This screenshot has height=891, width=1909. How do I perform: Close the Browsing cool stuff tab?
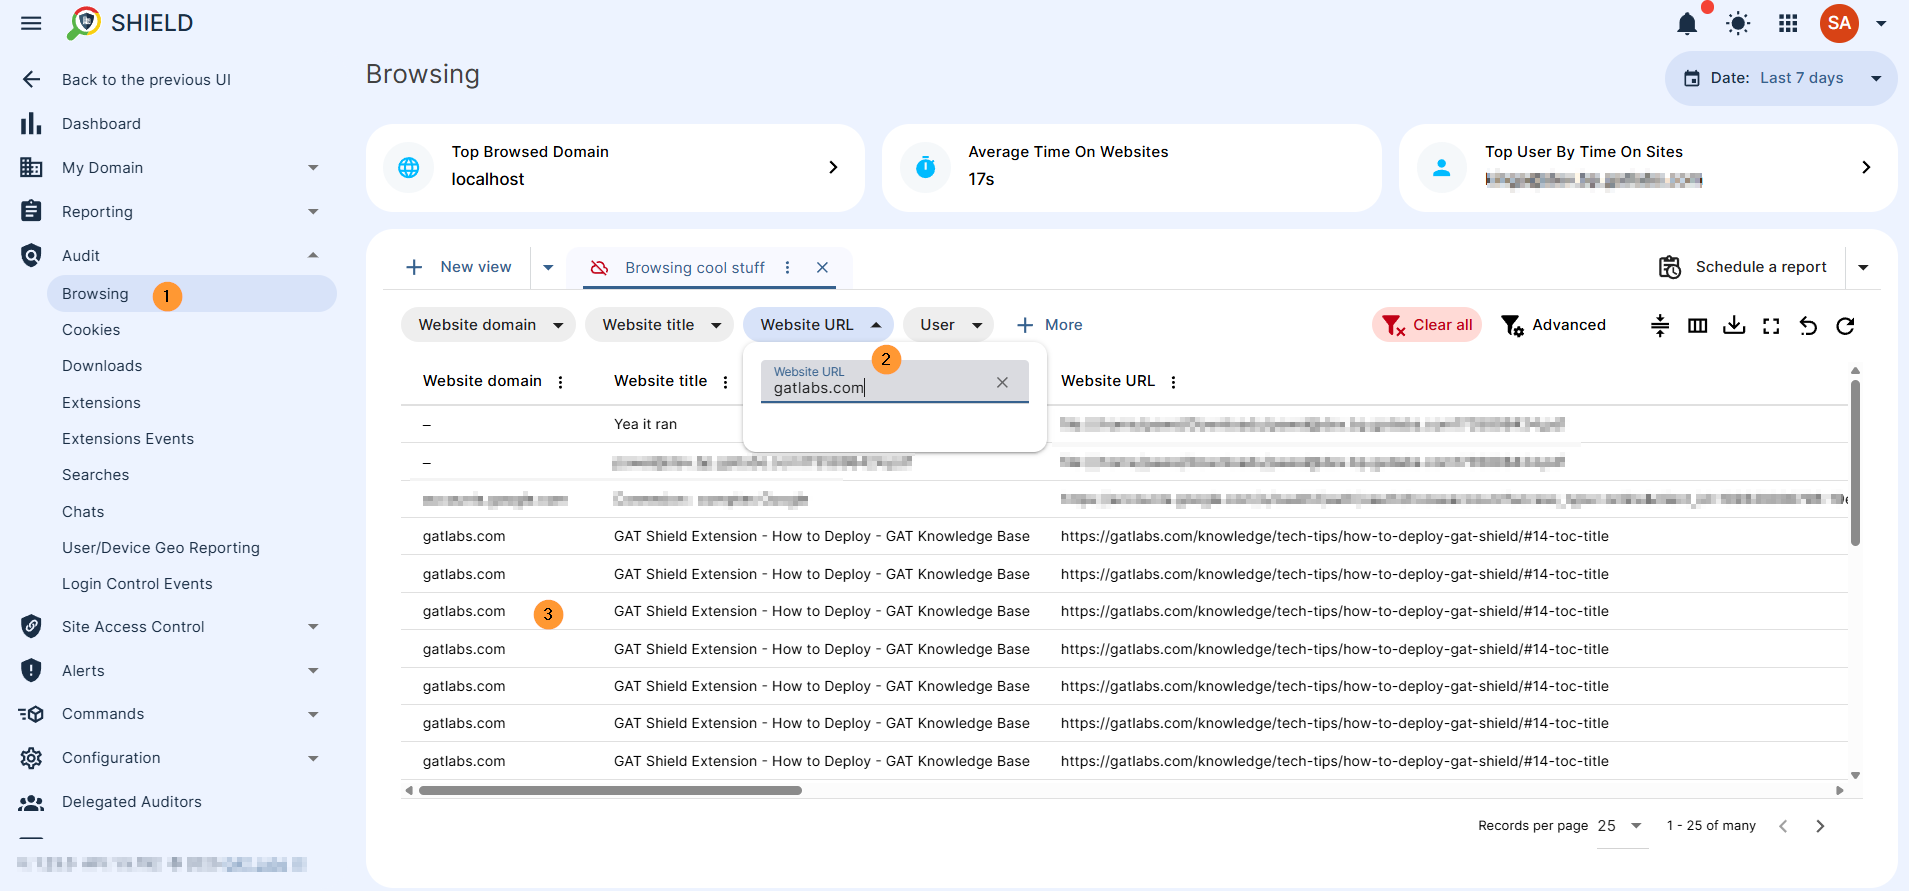tap(822, 267)
